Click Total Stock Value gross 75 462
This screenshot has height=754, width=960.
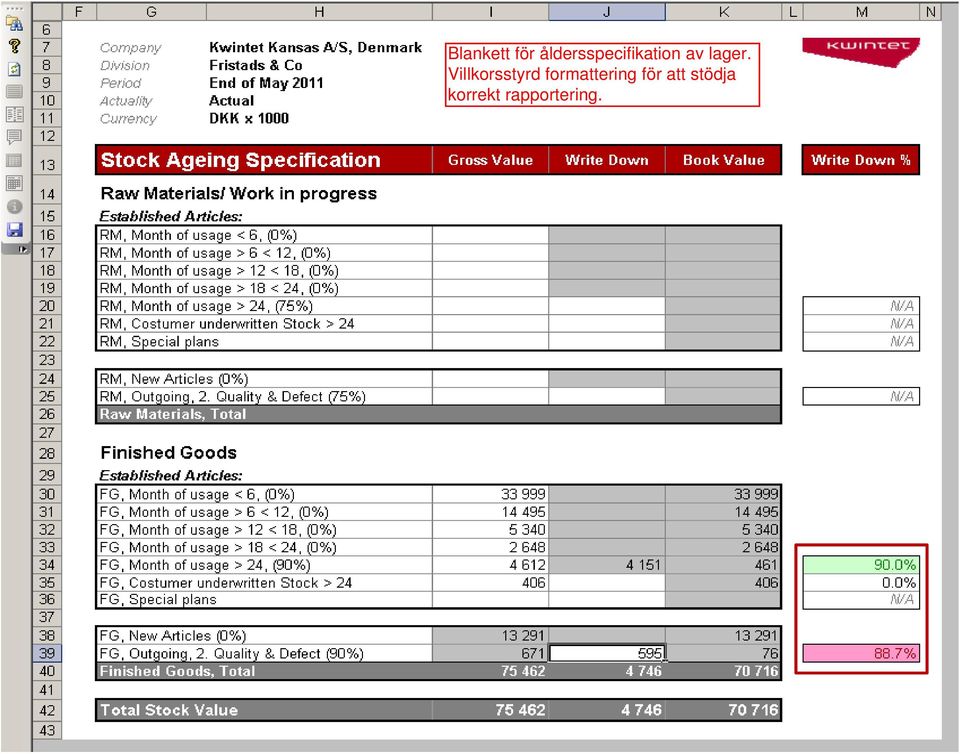click(490, 711)
